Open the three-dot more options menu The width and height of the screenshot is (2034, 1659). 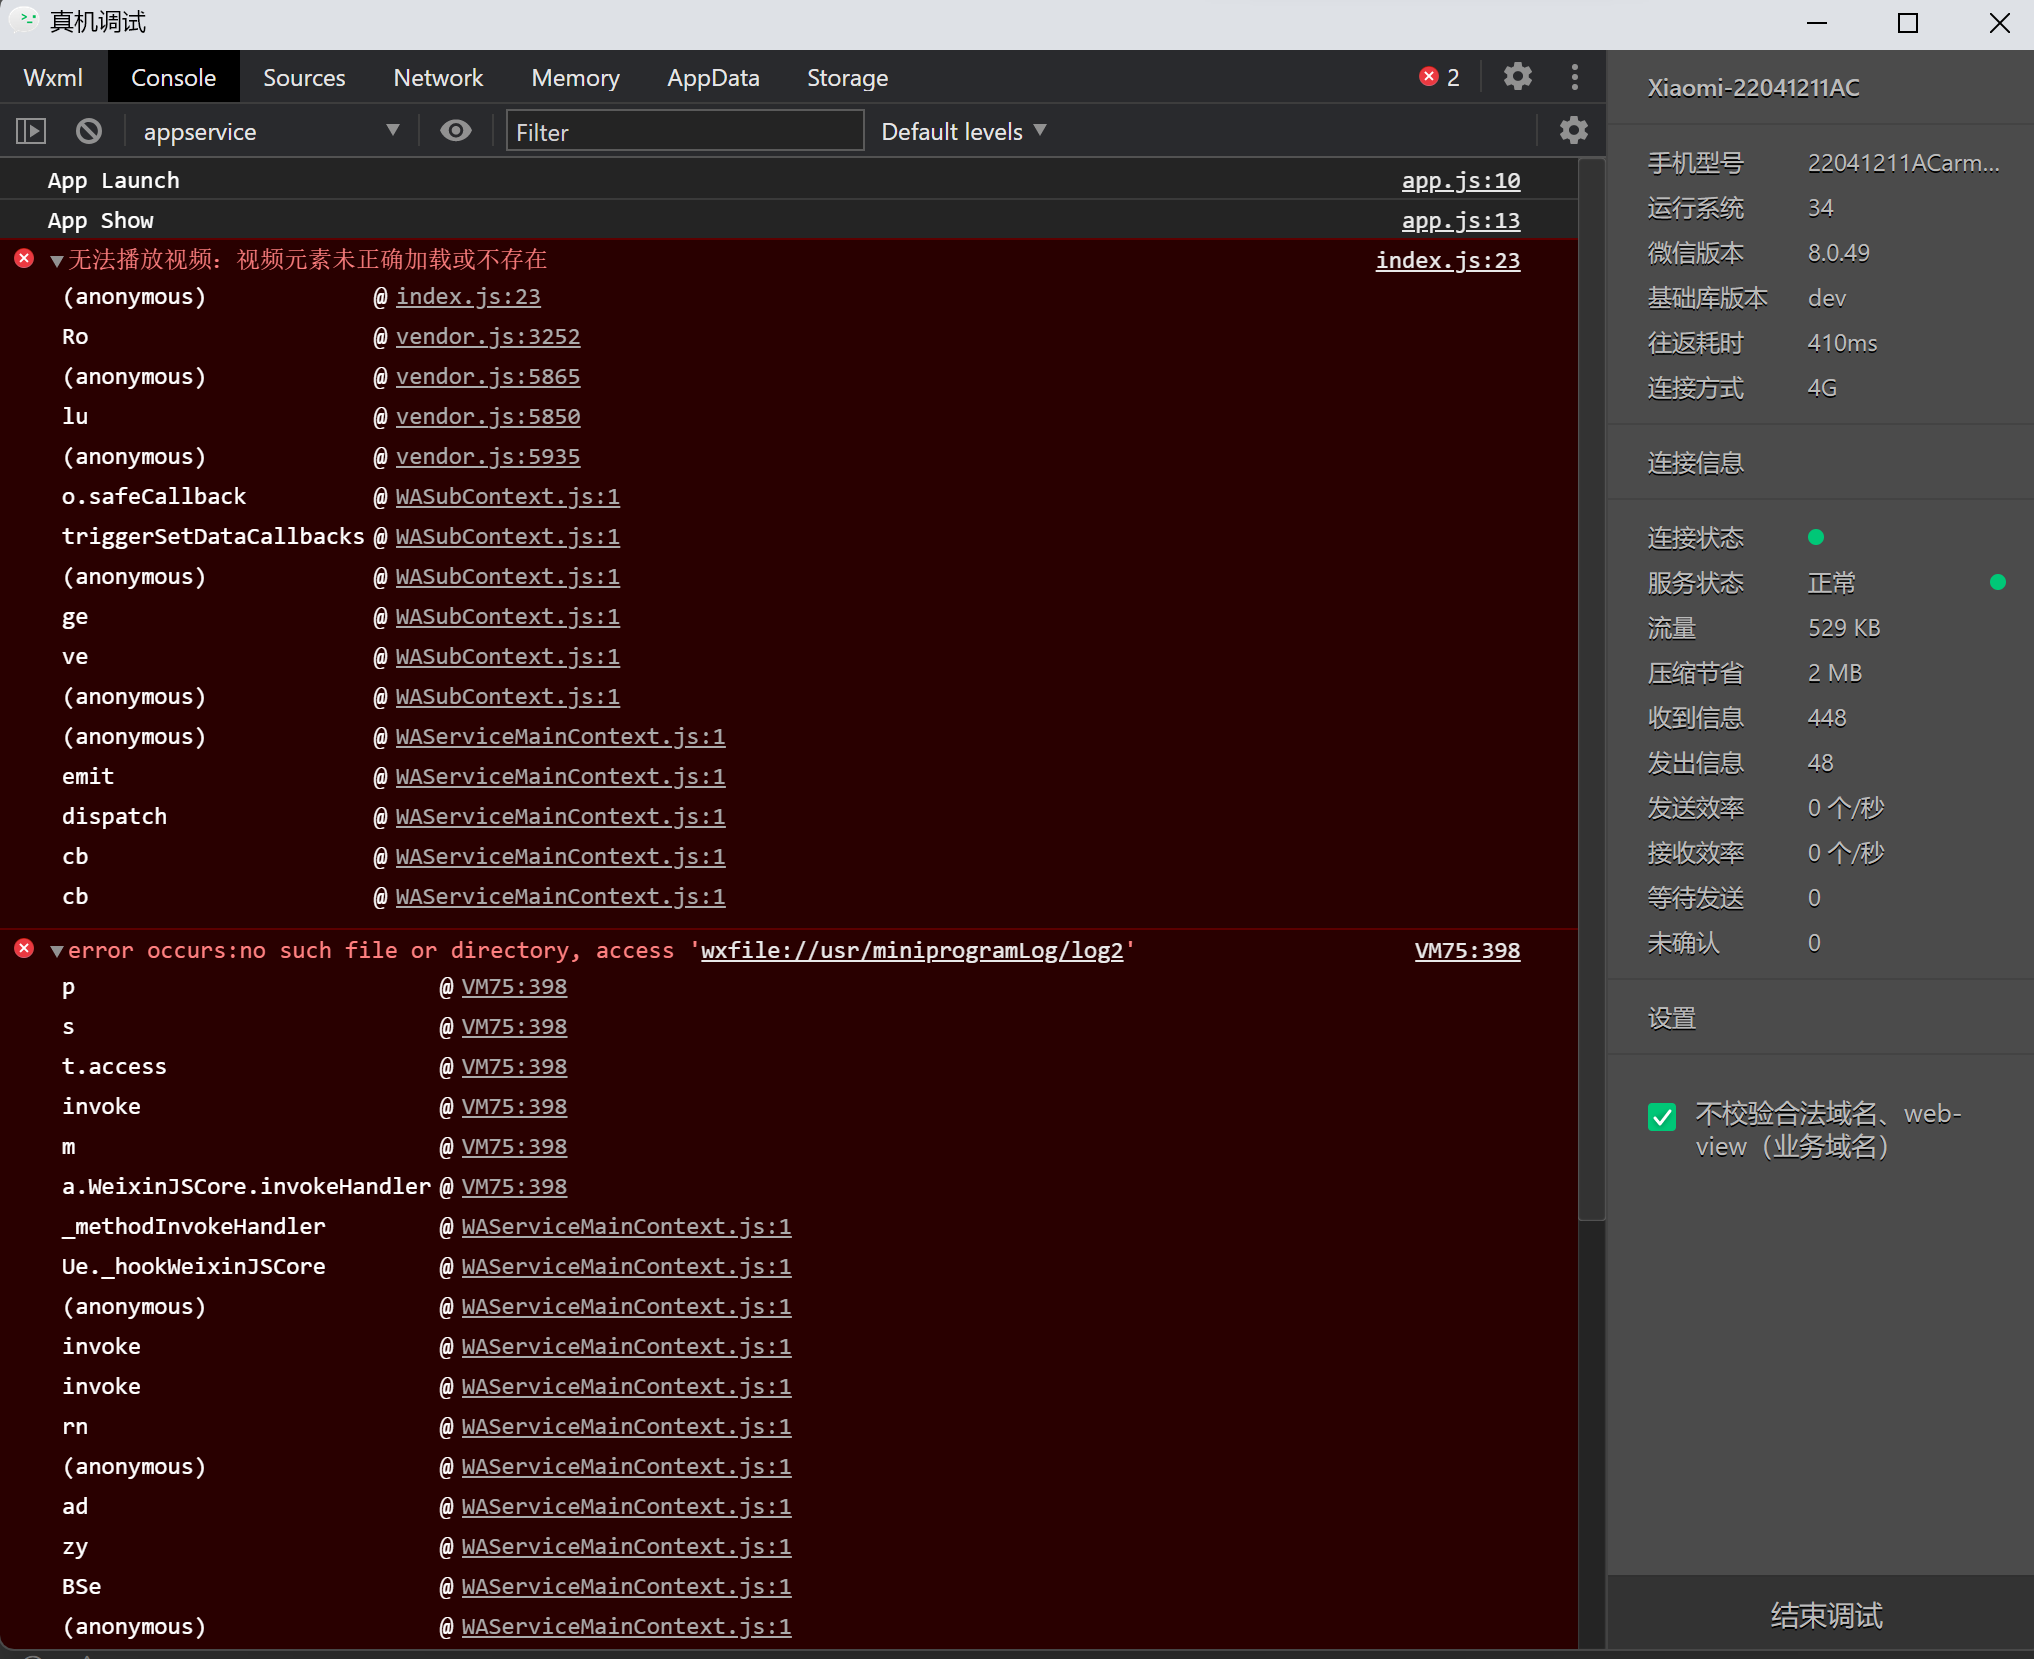(x=1575, y=77)
